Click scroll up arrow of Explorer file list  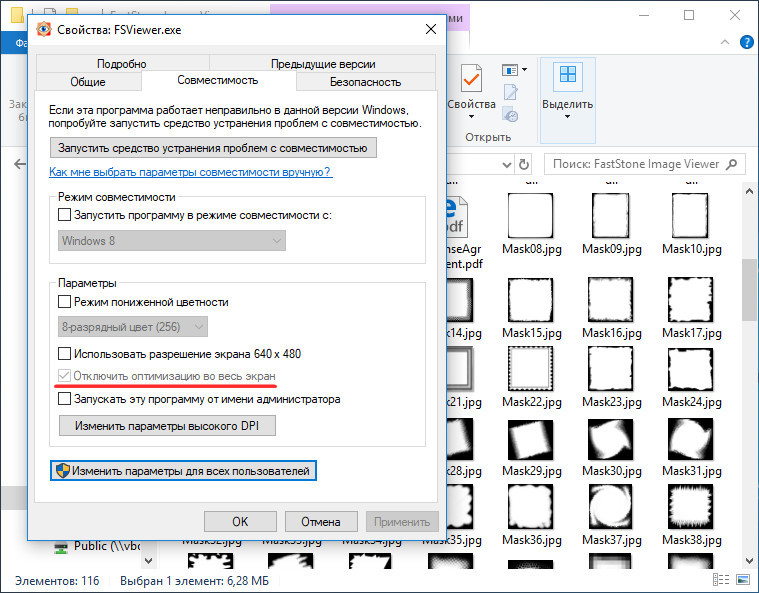pyautogui.click(x=749, y=191)
